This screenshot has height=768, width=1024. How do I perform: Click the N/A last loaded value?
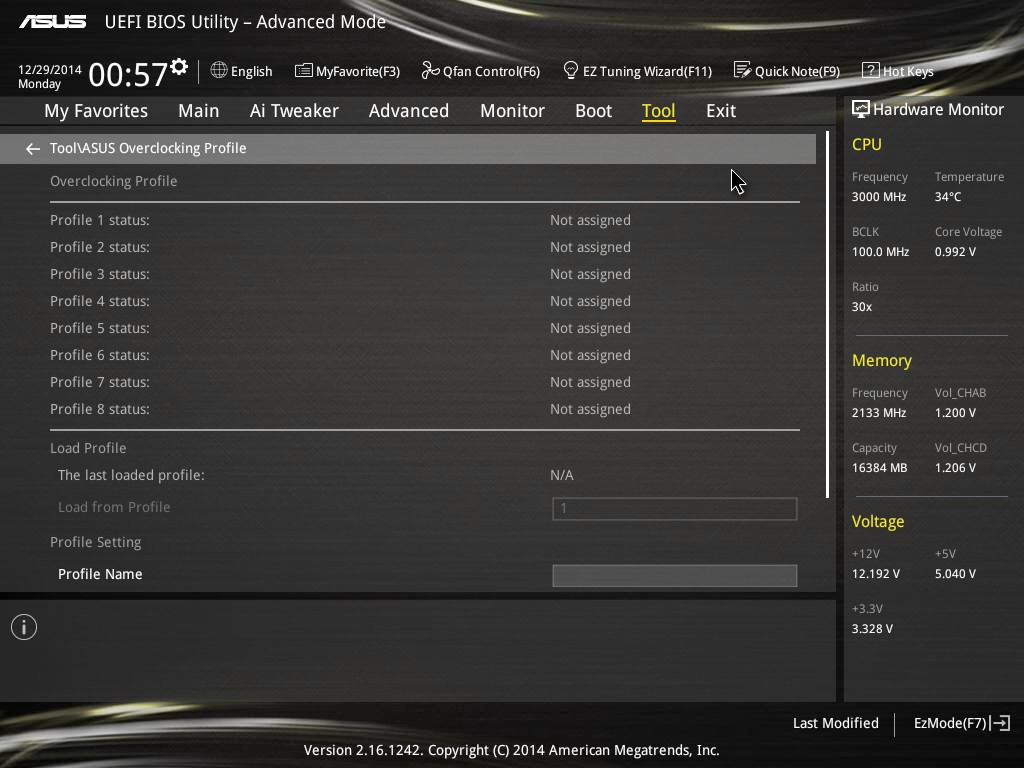562,475
